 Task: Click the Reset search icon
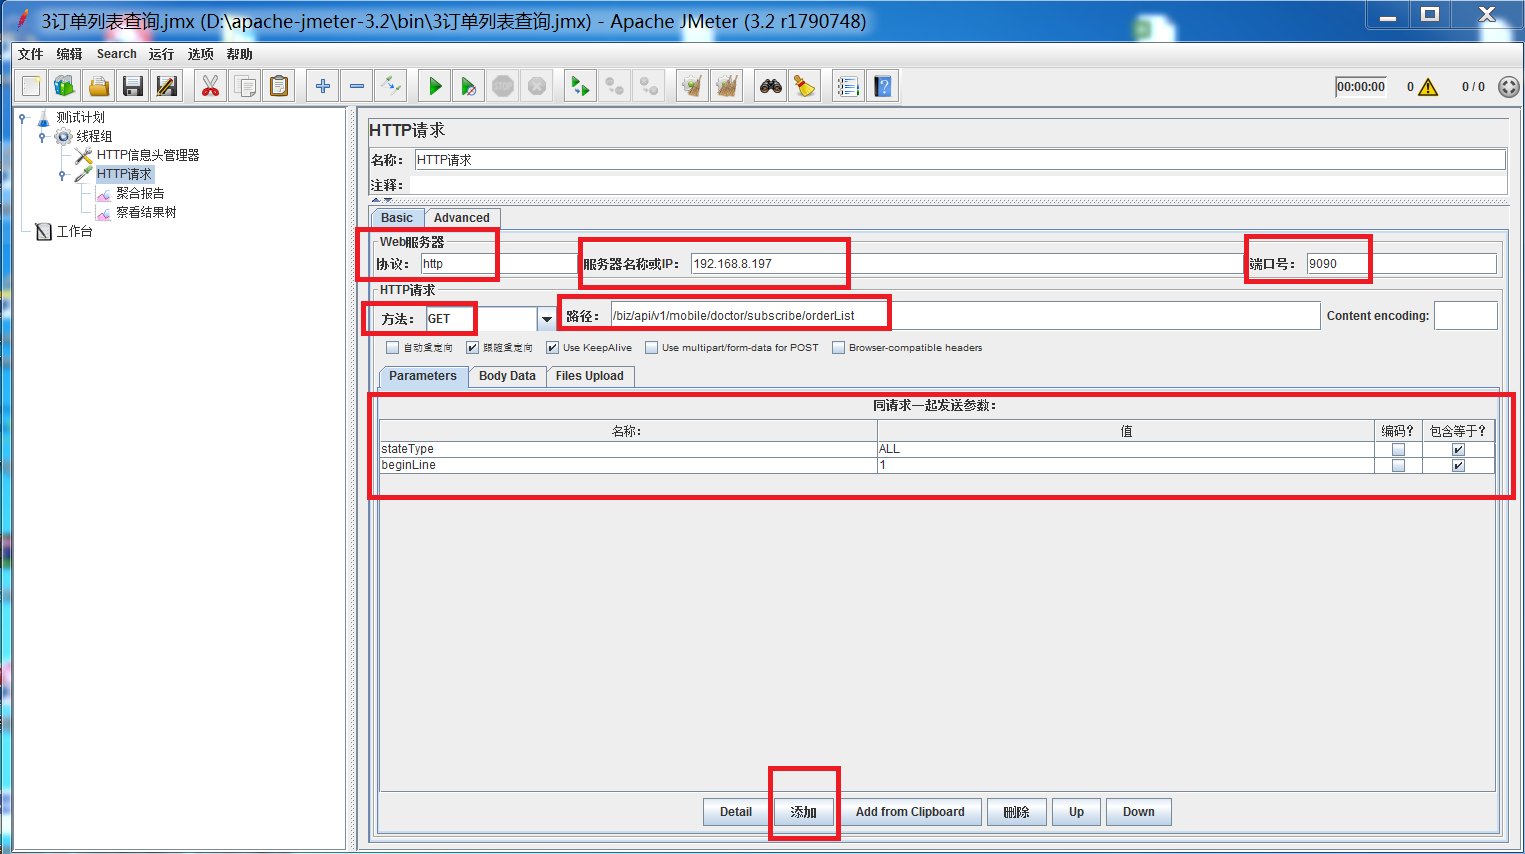[805, 87]
